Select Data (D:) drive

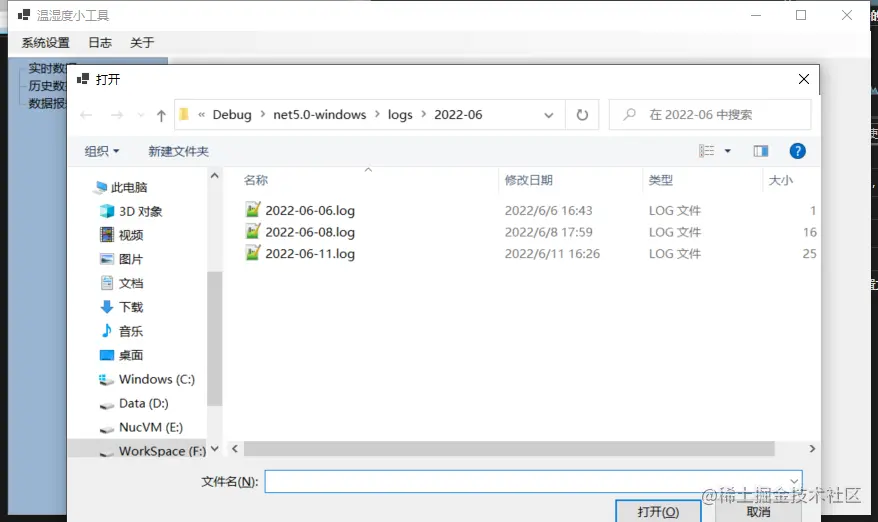[144, 403]
